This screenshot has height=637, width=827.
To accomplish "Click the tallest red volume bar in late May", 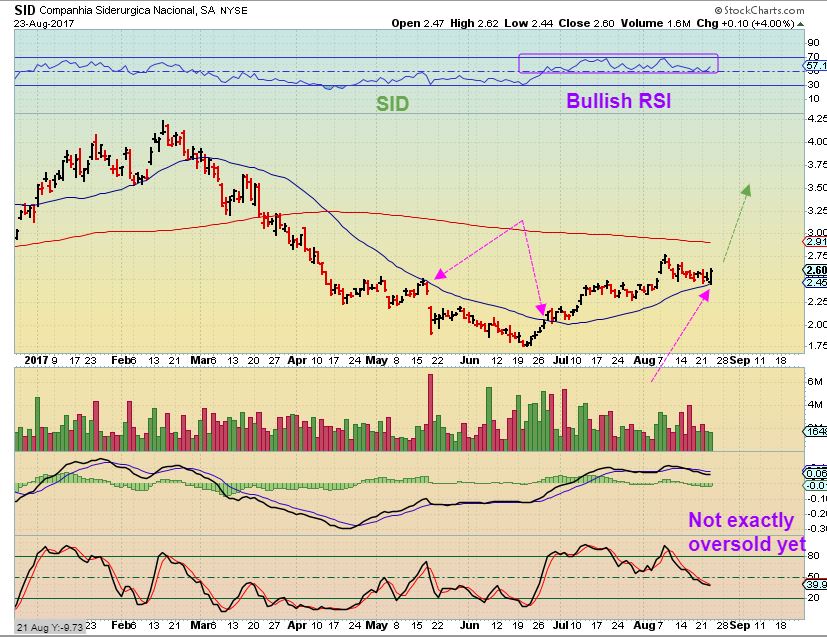I will click(430, 412).
